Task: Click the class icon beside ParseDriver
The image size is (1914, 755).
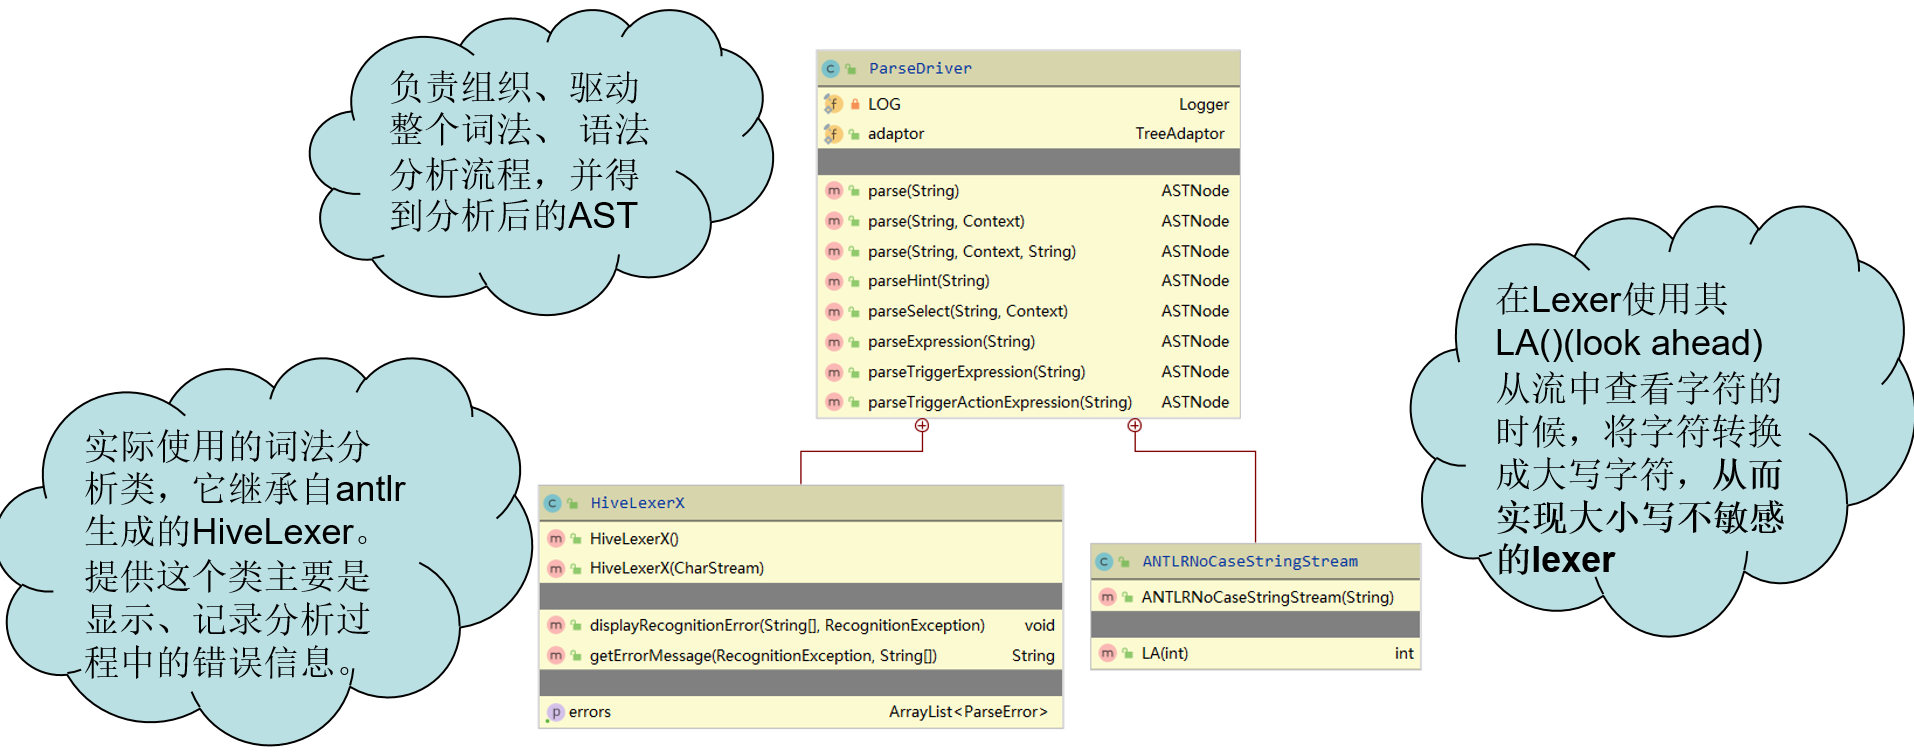Action: point(831,69)
